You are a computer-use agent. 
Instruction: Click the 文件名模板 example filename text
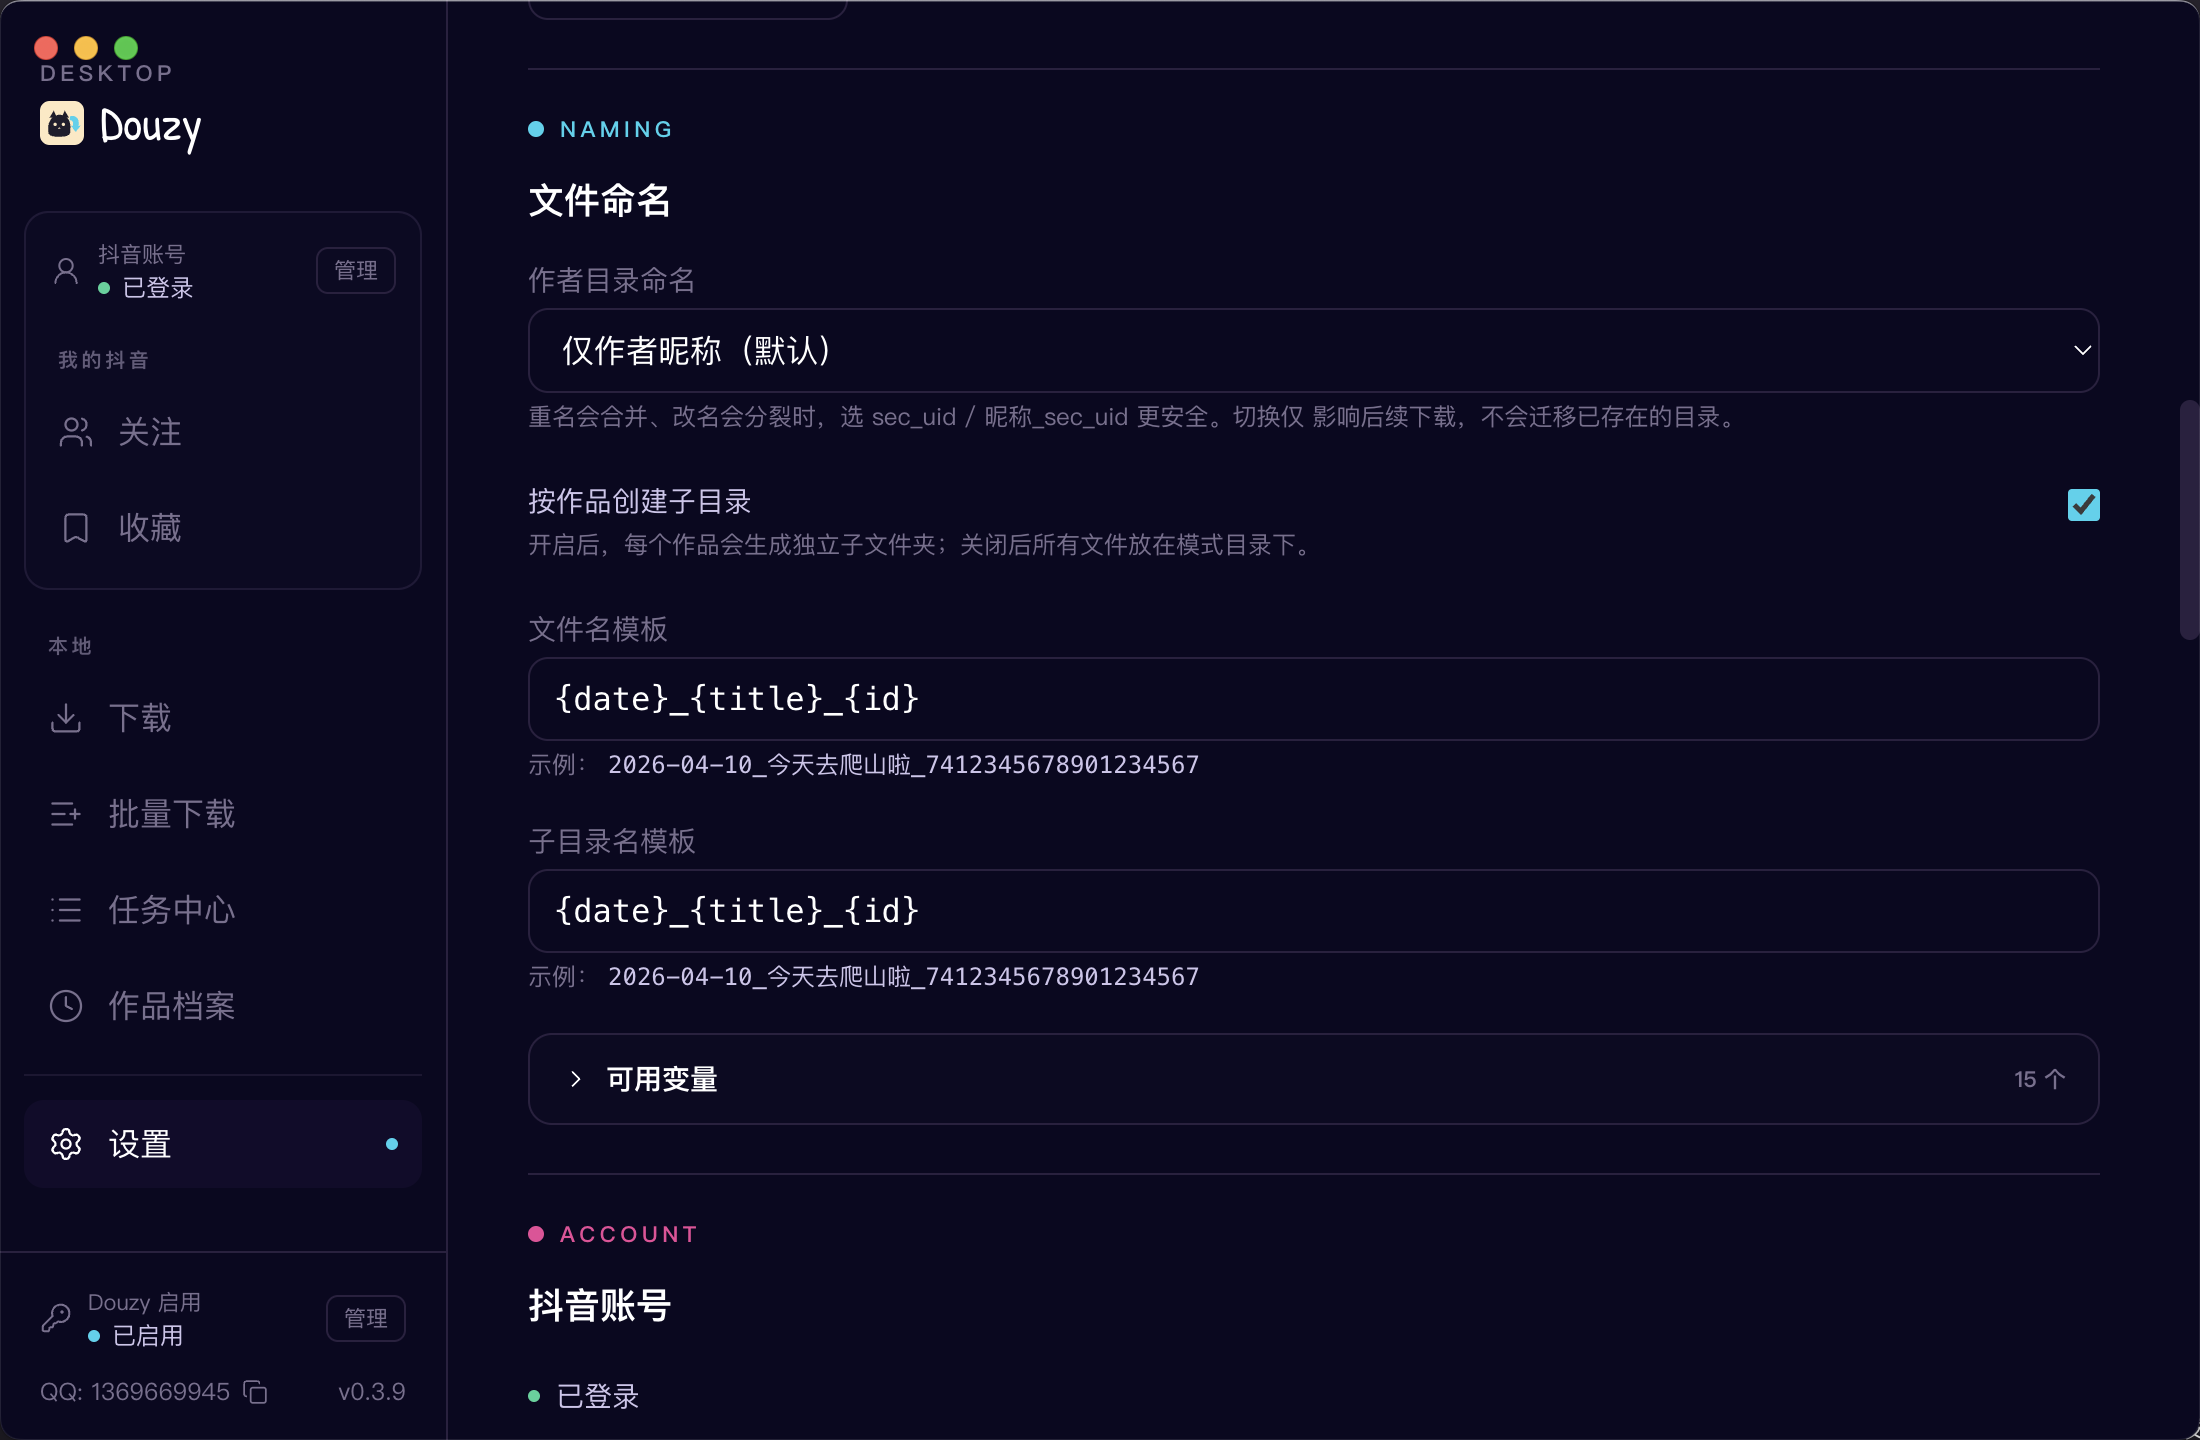(903, 765)
